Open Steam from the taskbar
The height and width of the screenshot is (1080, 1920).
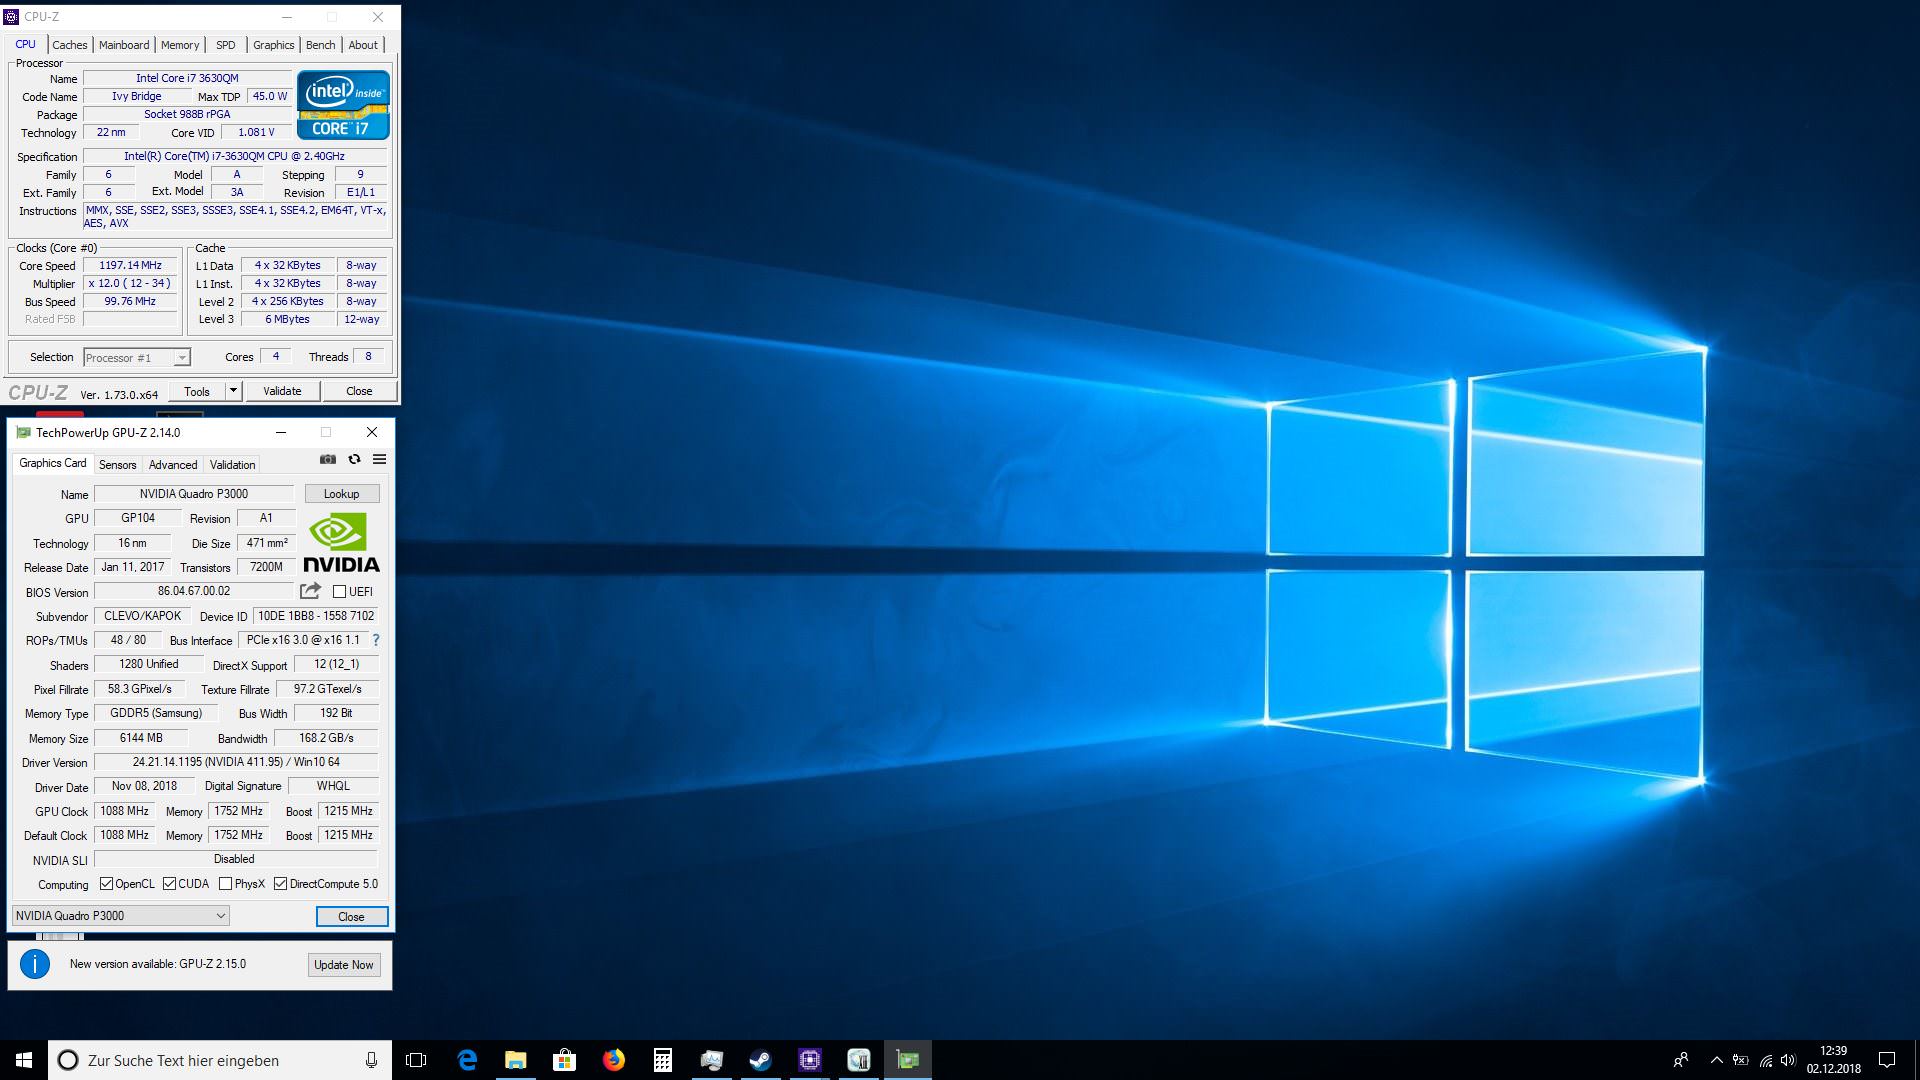pos(761,1060)
